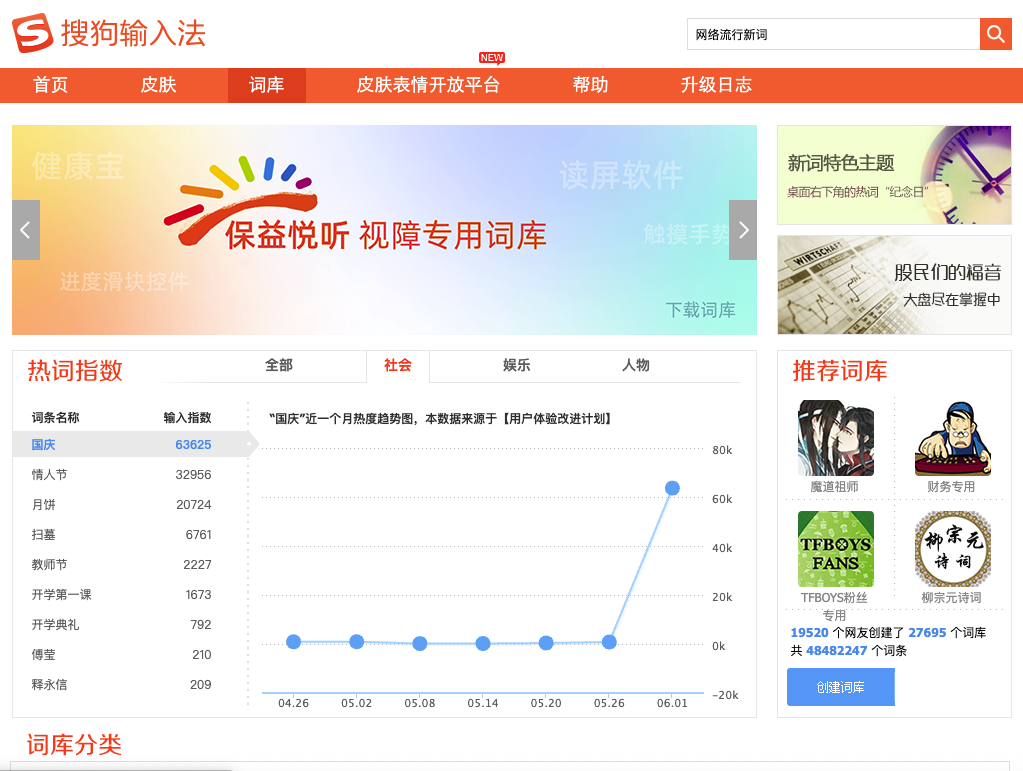1023x771 pixels.
Task: Select 词库 in the navigation bar
Action: coord(267,85)
